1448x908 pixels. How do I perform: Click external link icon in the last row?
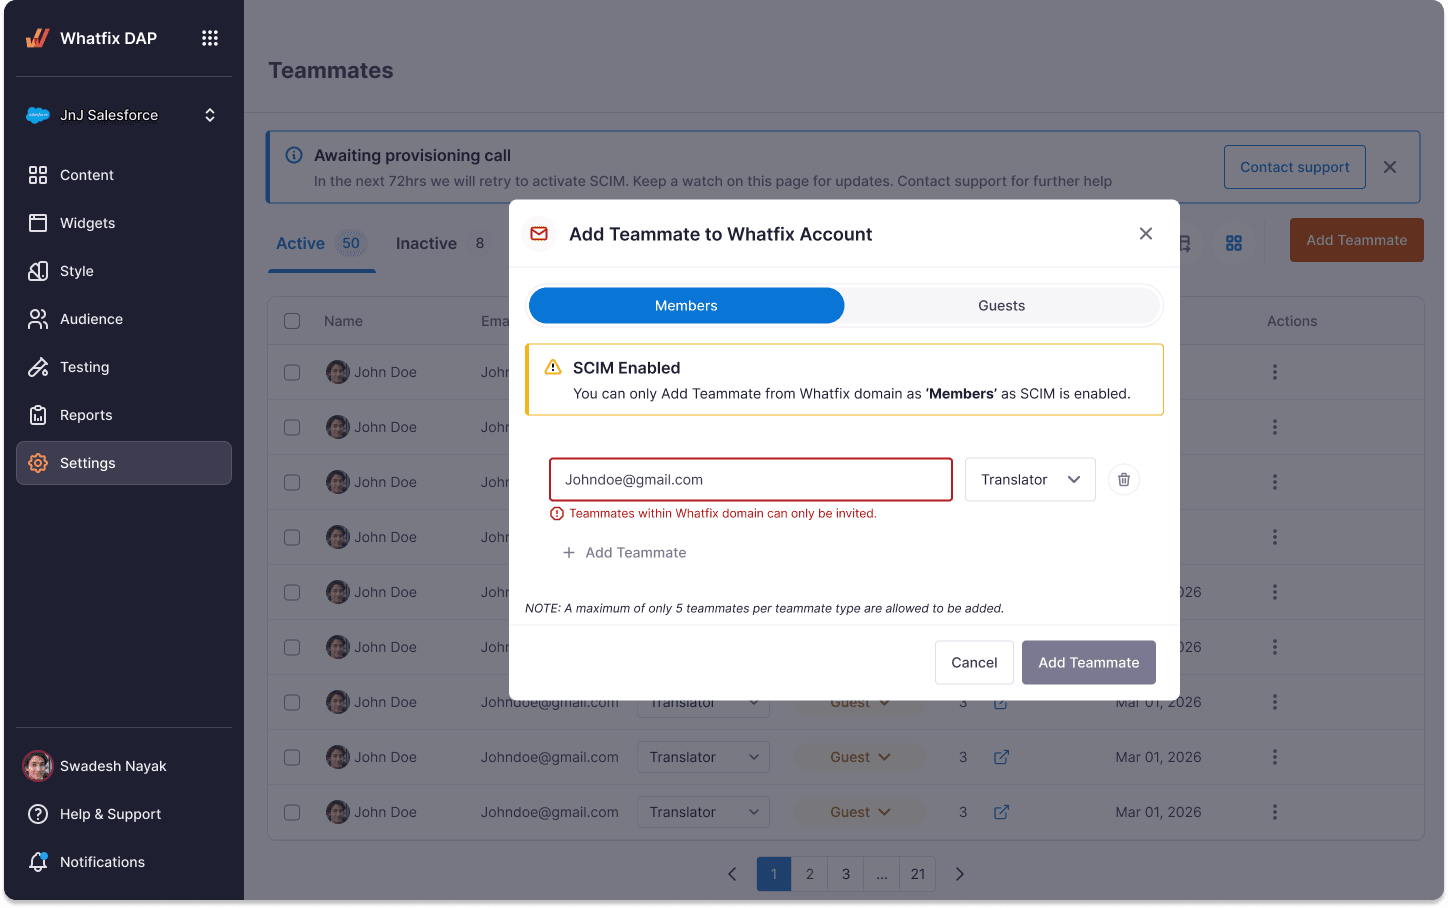point(1001,812)
